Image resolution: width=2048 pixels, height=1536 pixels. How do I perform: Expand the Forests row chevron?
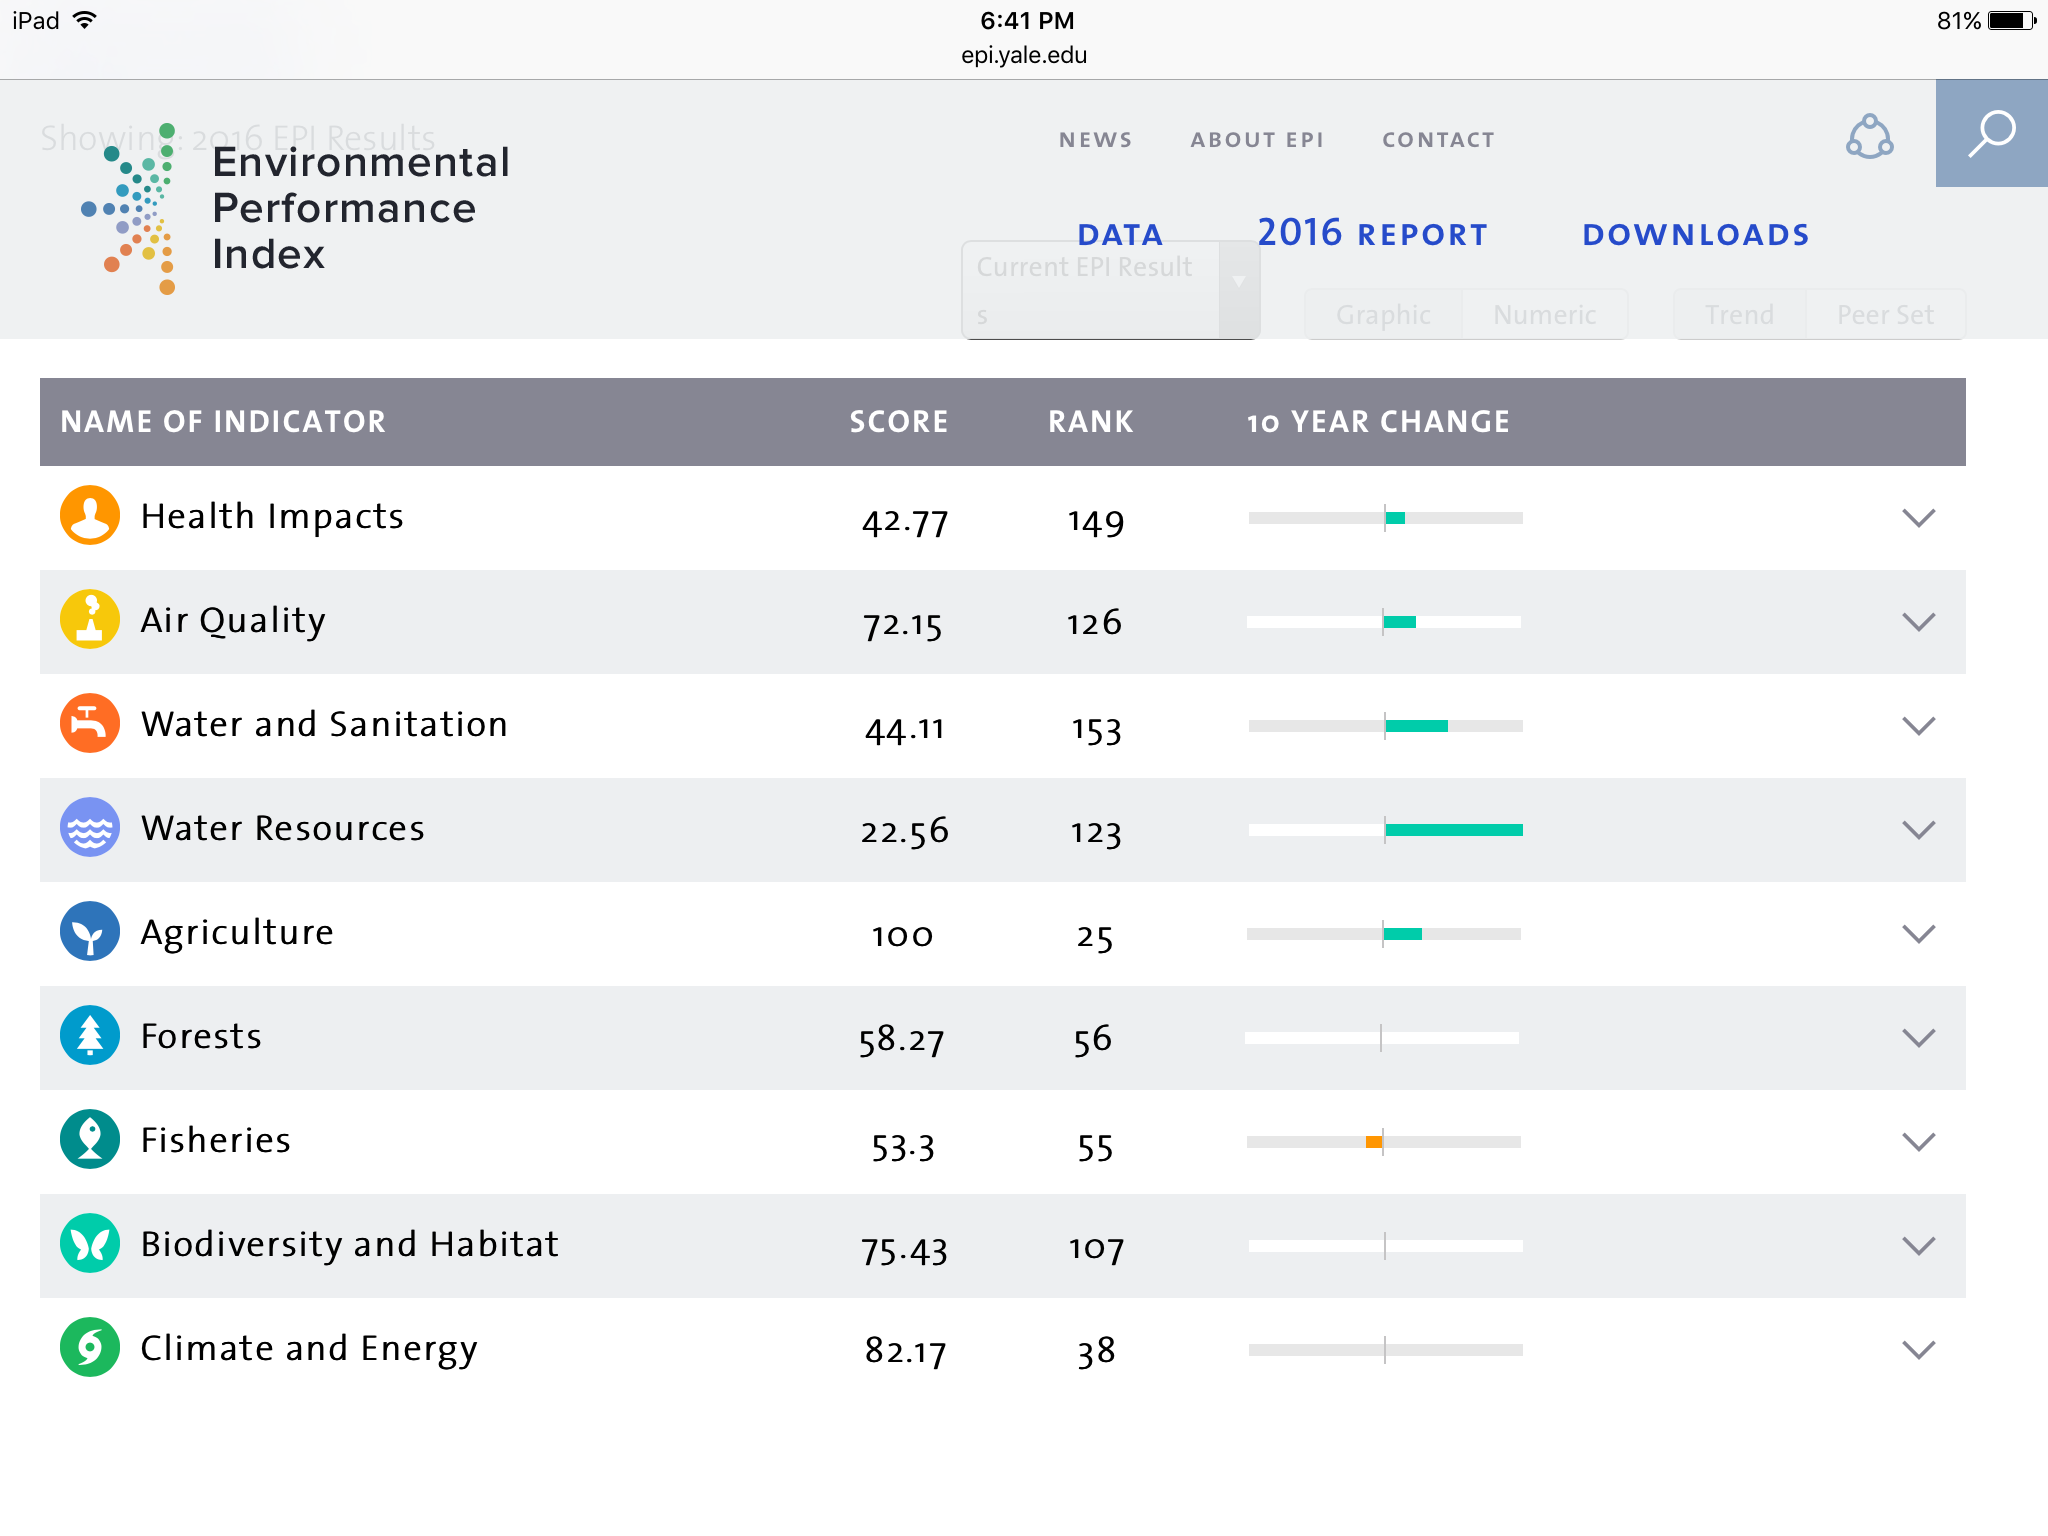1918,1038
